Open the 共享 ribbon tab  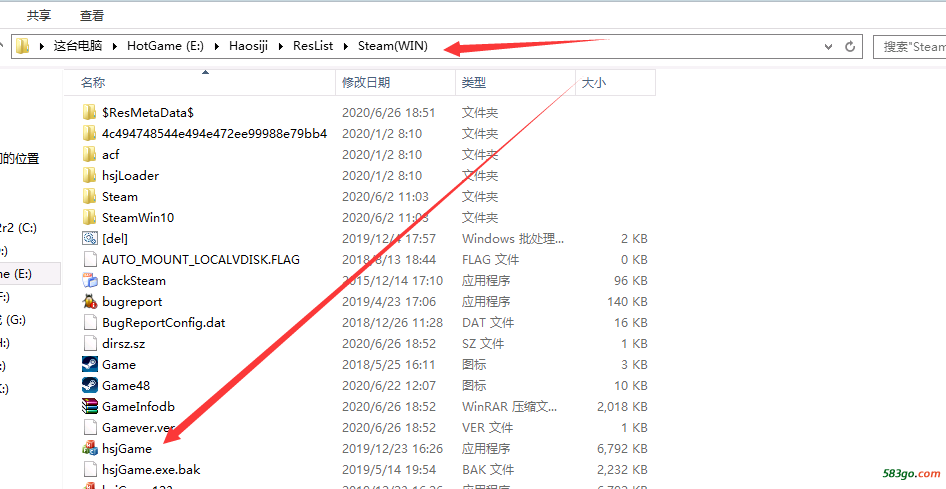tap(39, 15)
